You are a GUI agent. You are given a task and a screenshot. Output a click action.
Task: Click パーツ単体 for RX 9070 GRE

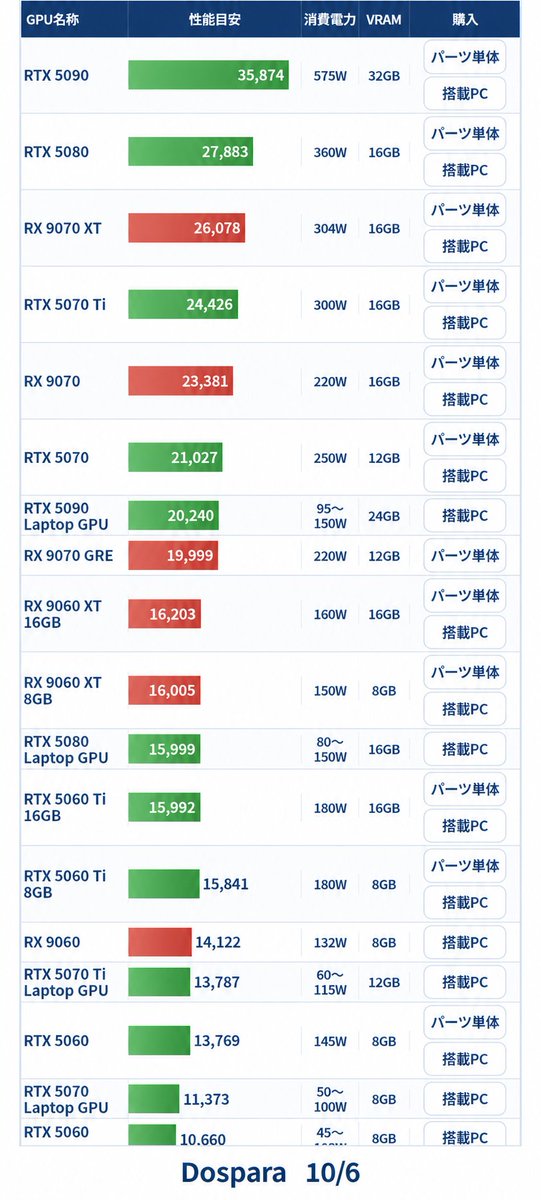click(465, 555)
